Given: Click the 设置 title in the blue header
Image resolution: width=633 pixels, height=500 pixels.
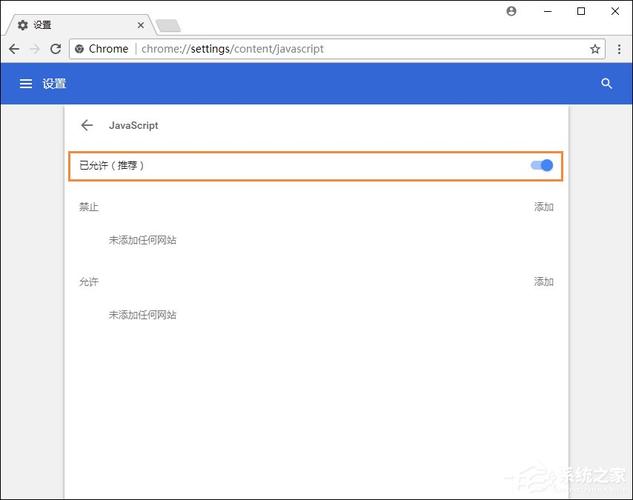Looking at the screenshot, I should [54, 84].
